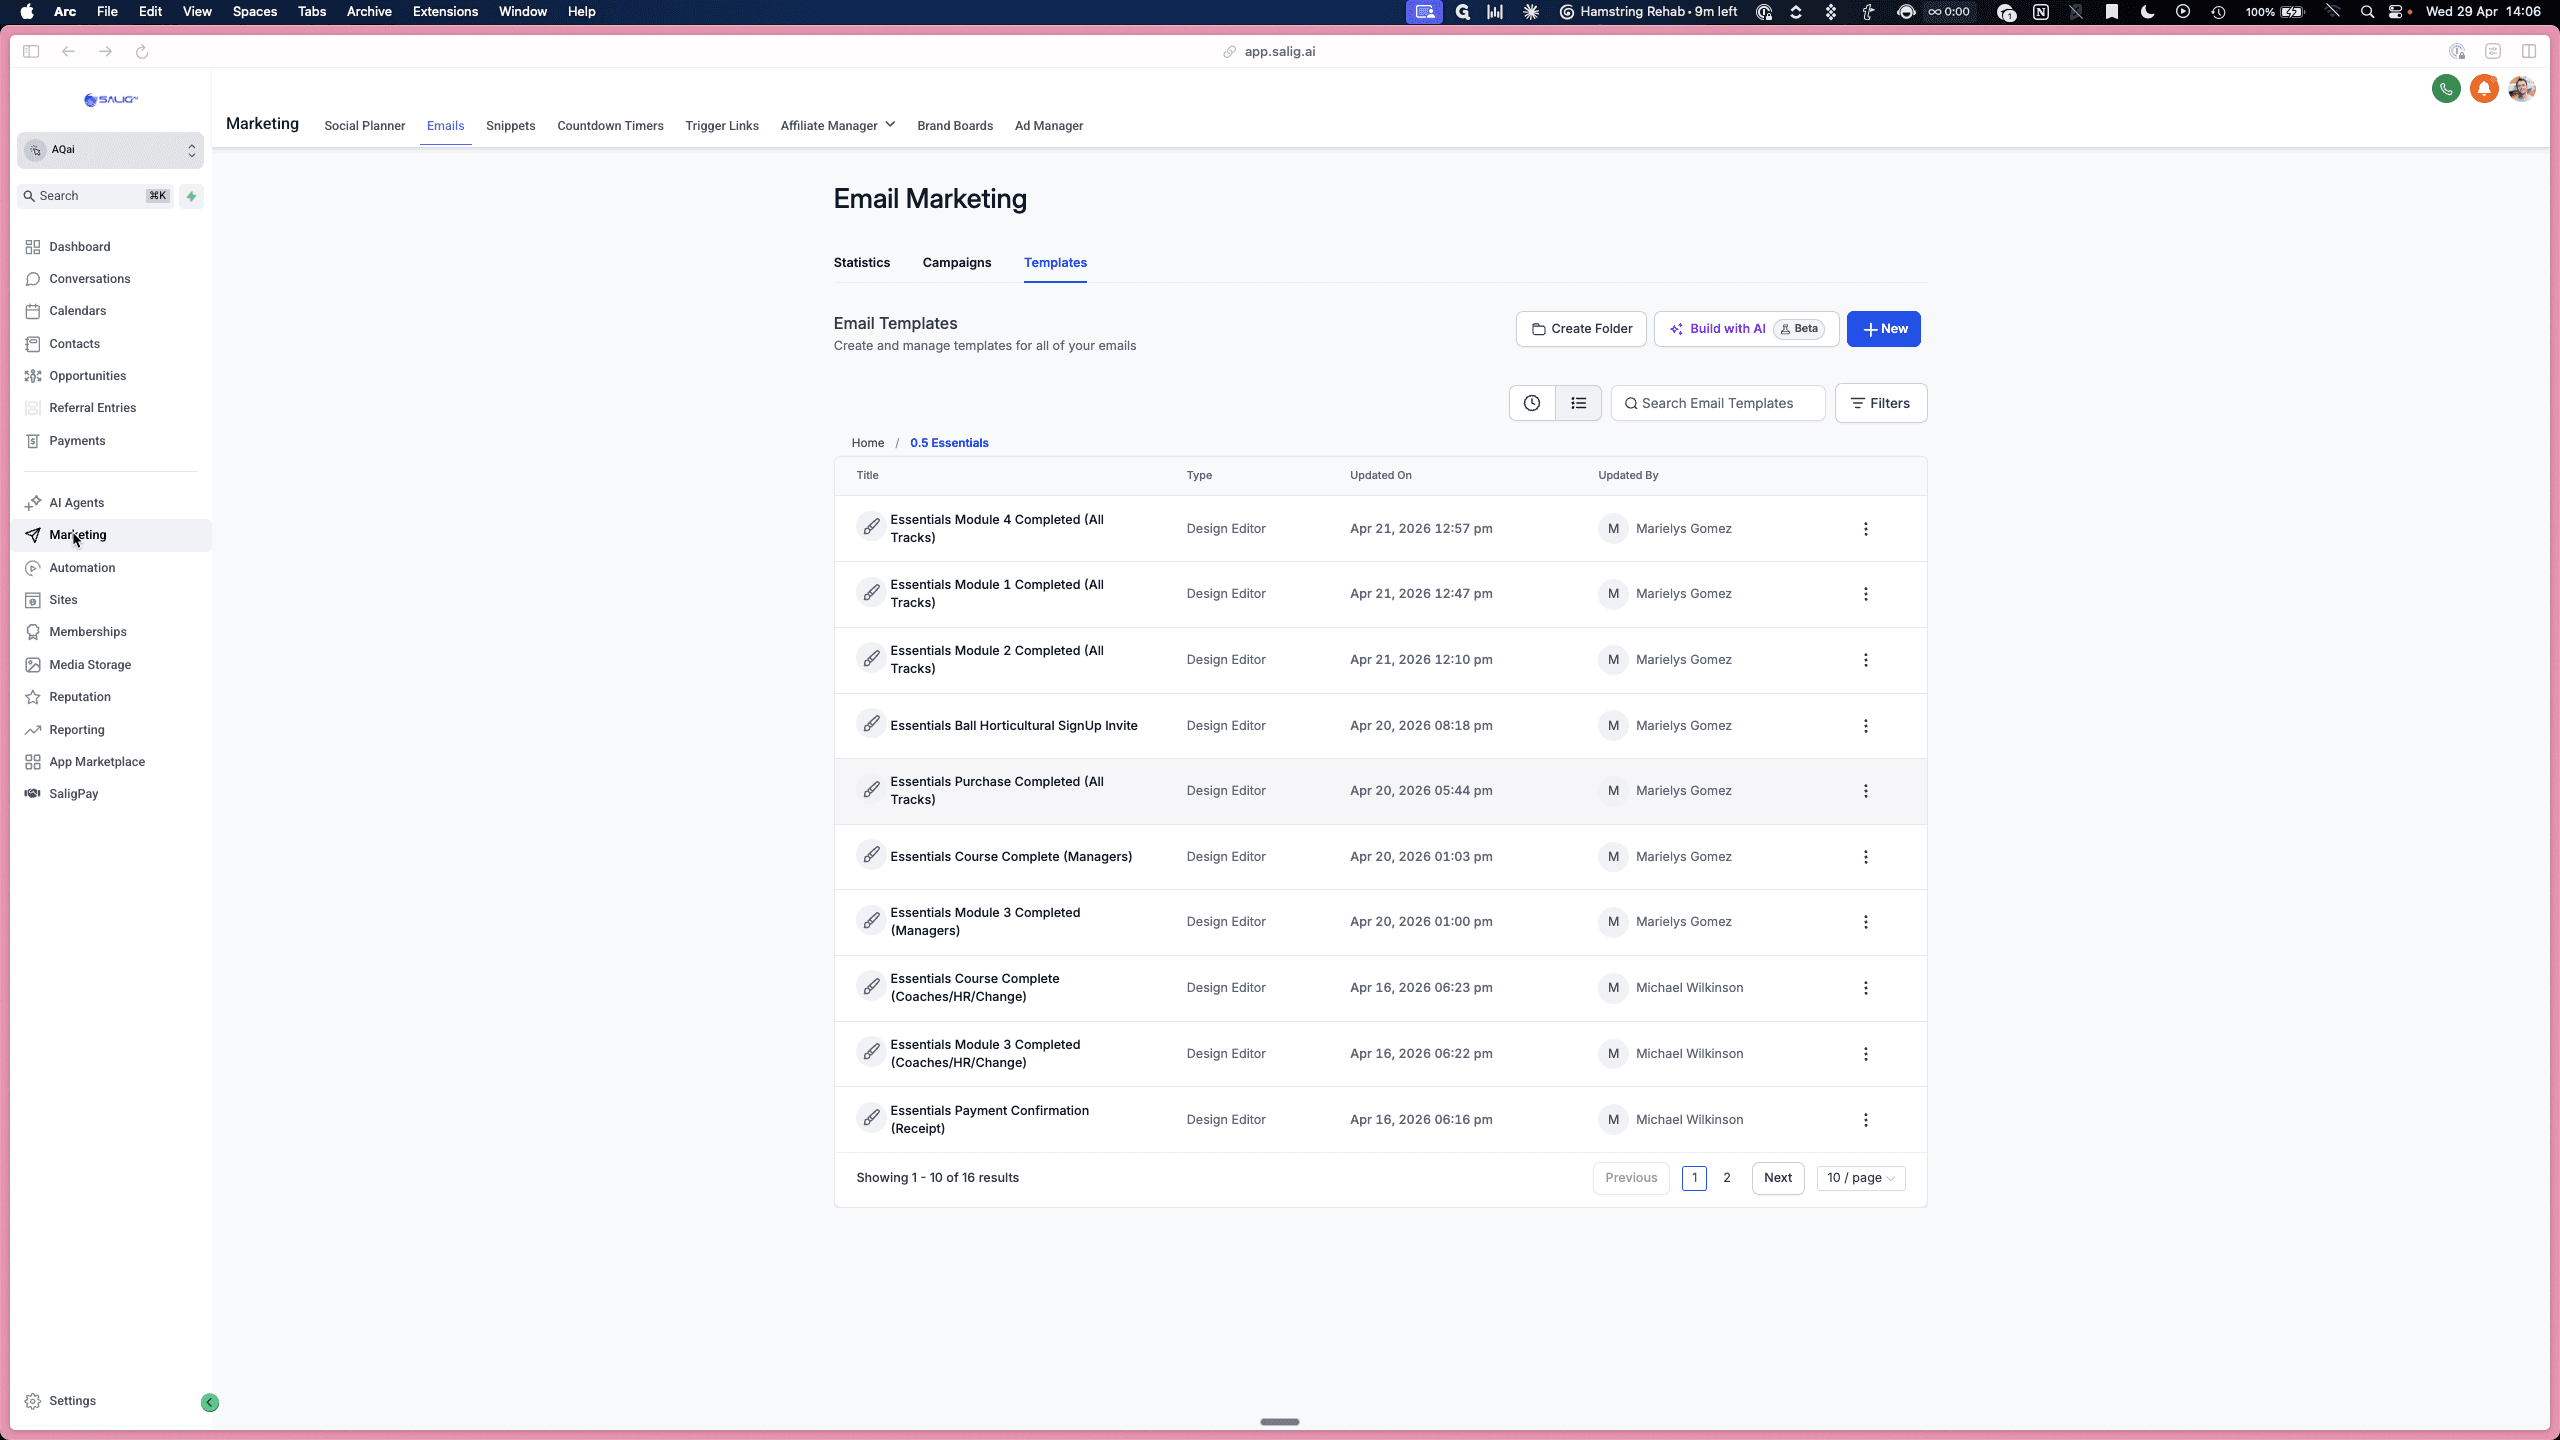Click the Create Folder button
The height and width of the screenshot is (1440, 2560).
[1581, 328]
